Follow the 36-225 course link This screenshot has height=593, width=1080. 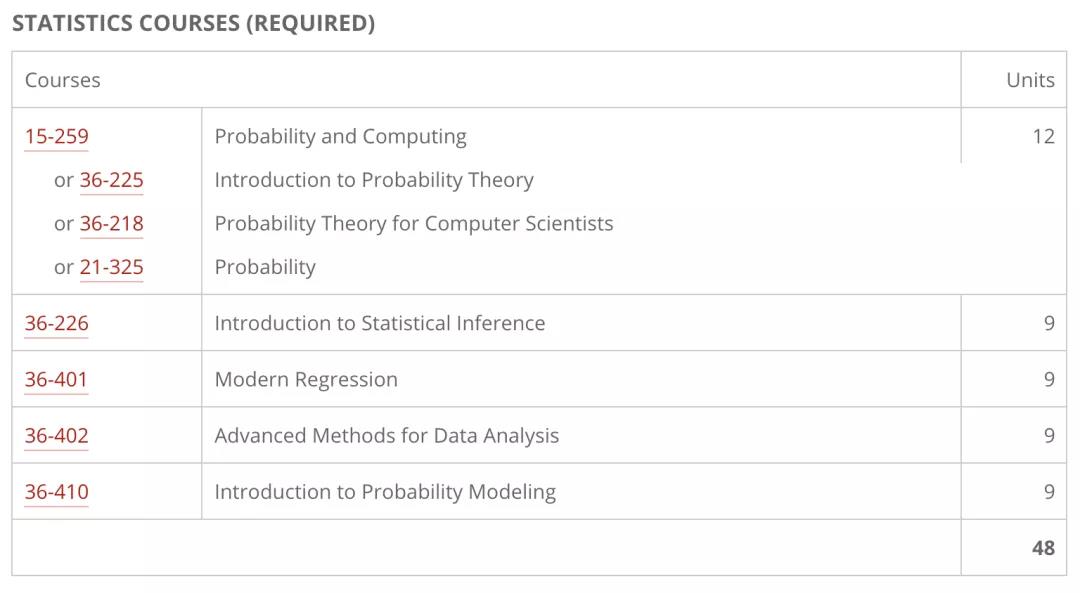click(111, 181)
